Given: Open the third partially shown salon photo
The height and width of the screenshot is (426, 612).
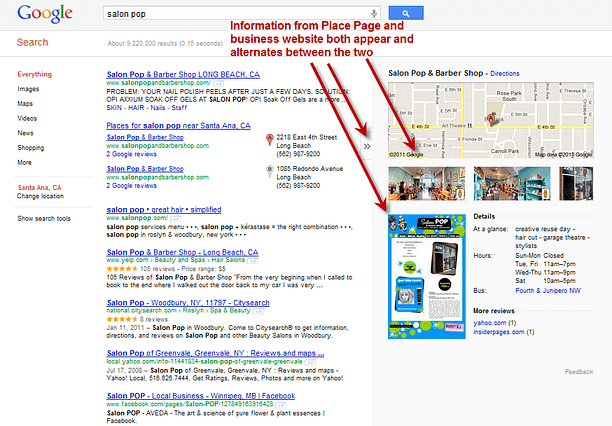Looking at the screenshot, I should point(576,184).
